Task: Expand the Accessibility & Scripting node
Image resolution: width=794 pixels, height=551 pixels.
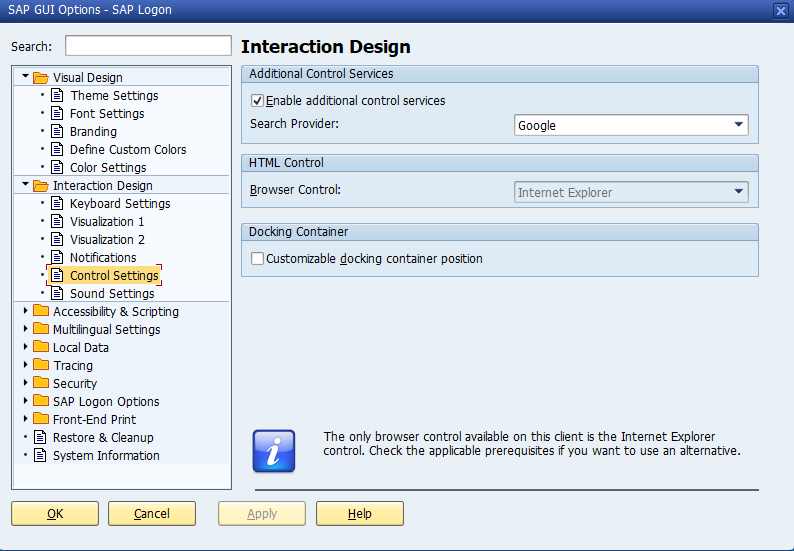Action: (25, 311)
